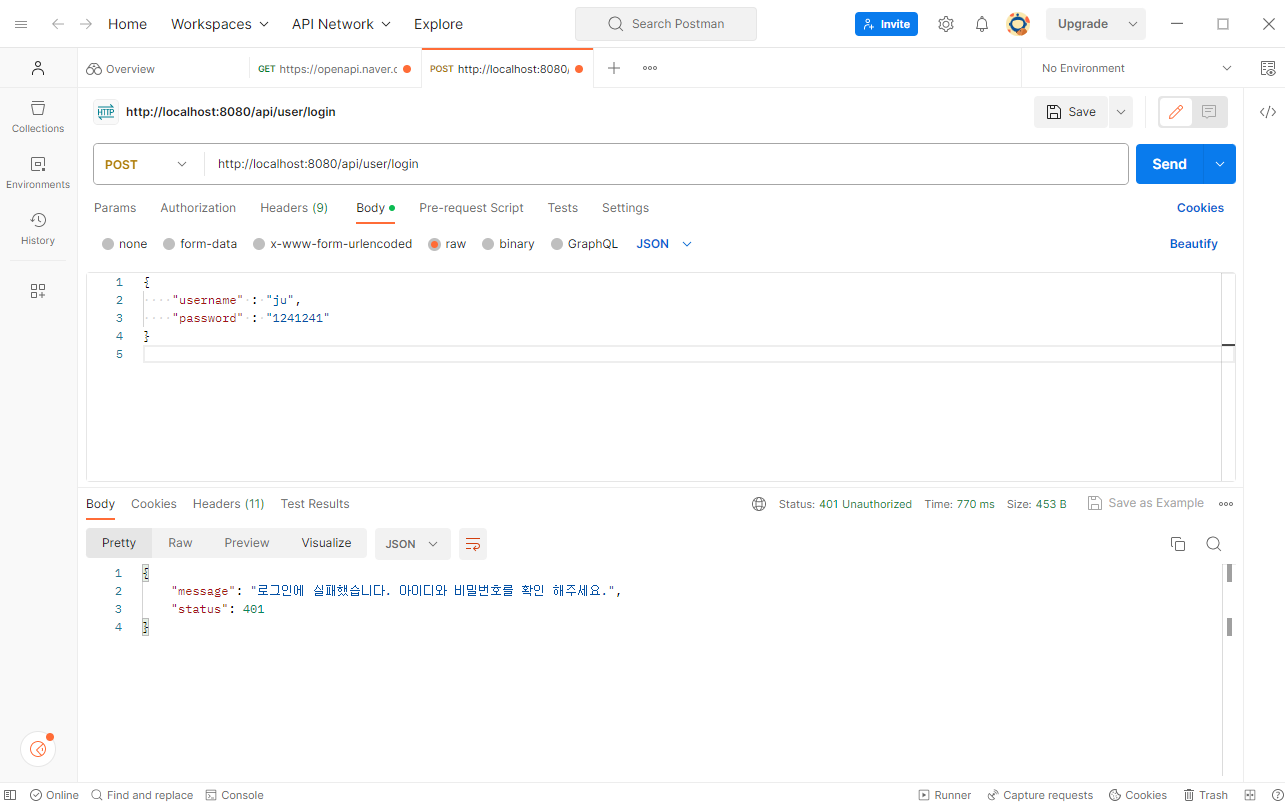Switch to the edit pencil mode
Image resolution: width=1285 pixels, height=806 pixels.
(x=1176, y=112)
